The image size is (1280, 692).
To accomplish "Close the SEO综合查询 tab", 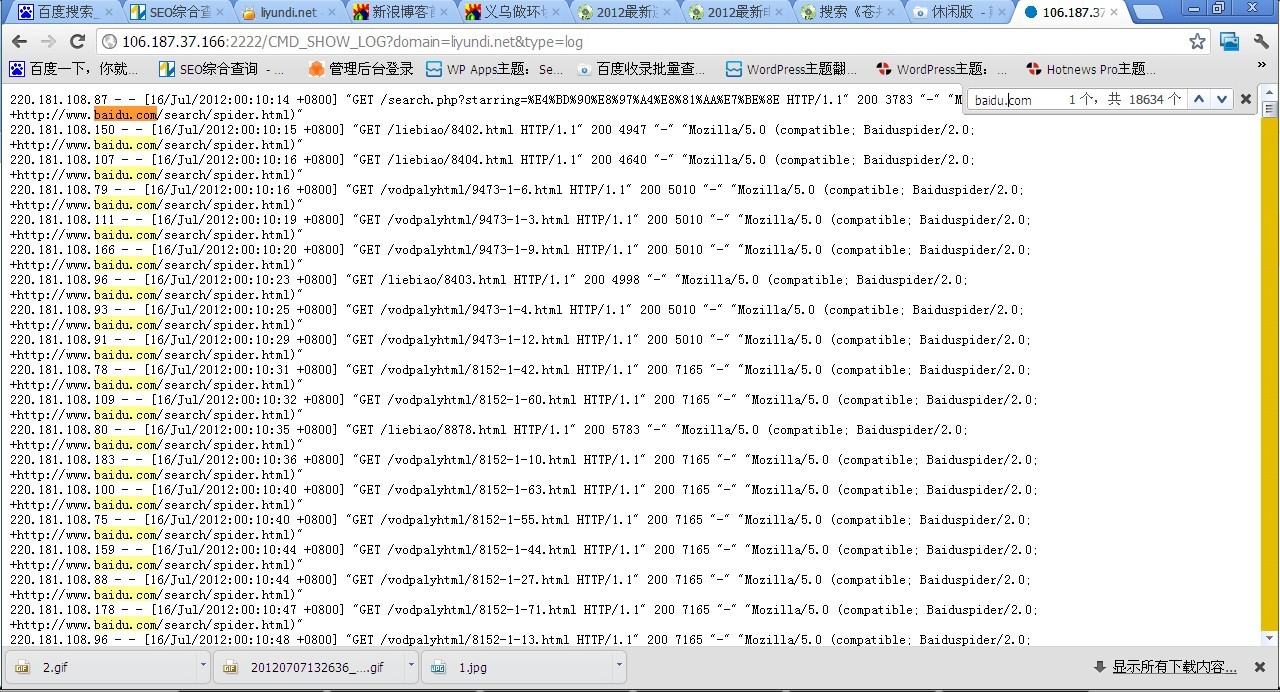I will (x=220, y=13).
